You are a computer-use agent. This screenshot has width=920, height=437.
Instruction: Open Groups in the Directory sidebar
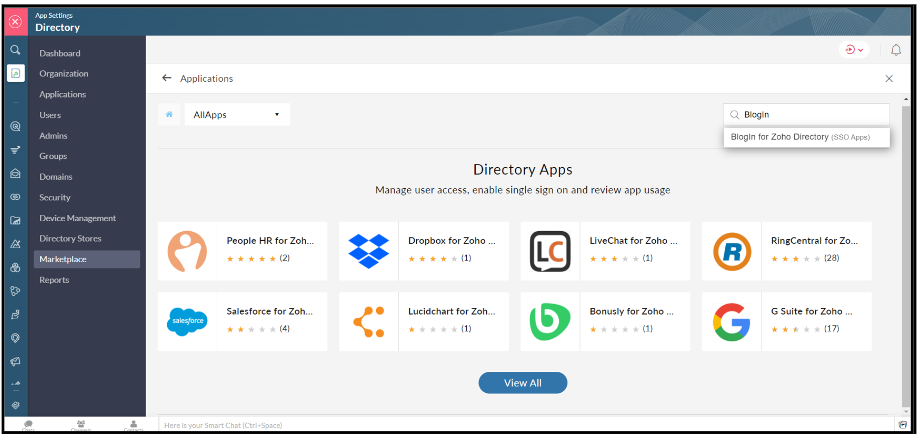53,156
